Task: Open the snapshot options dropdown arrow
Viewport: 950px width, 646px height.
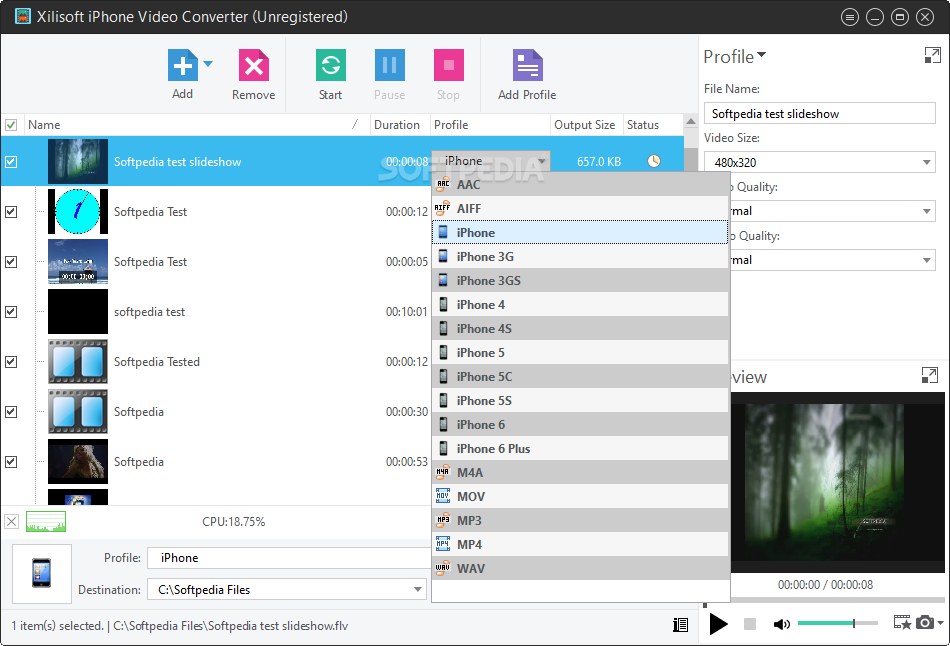Action: tap(940, 622)
